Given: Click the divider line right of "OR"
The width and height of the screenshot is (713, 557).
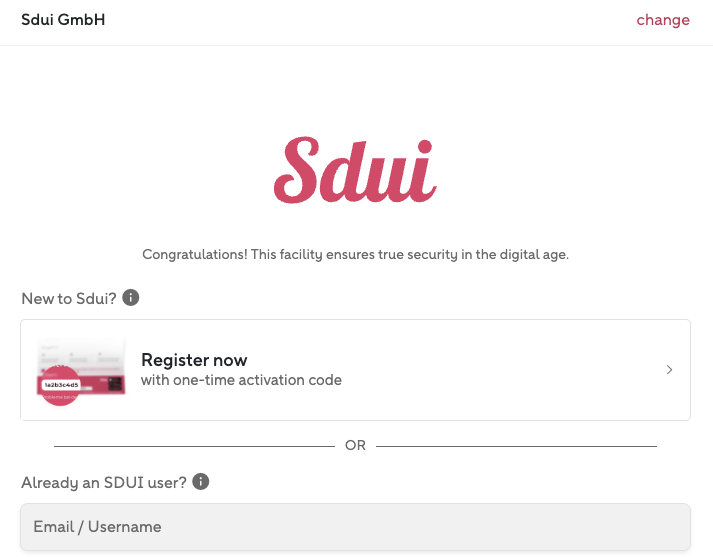Looking at the screenshot, I should pyautogui.click(x=516, y=445).
